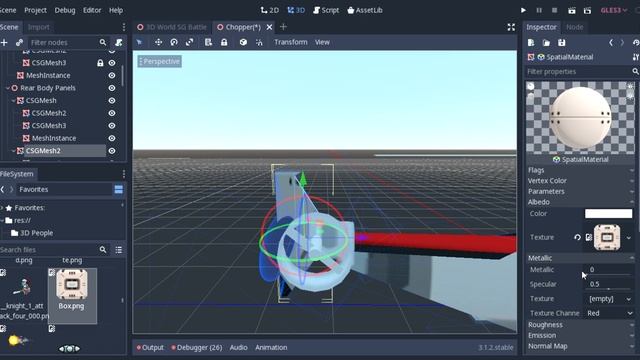Toggle FileSystem view mode list icon
640x360 pixels.
pyautogui.click(x=119, y=249)
